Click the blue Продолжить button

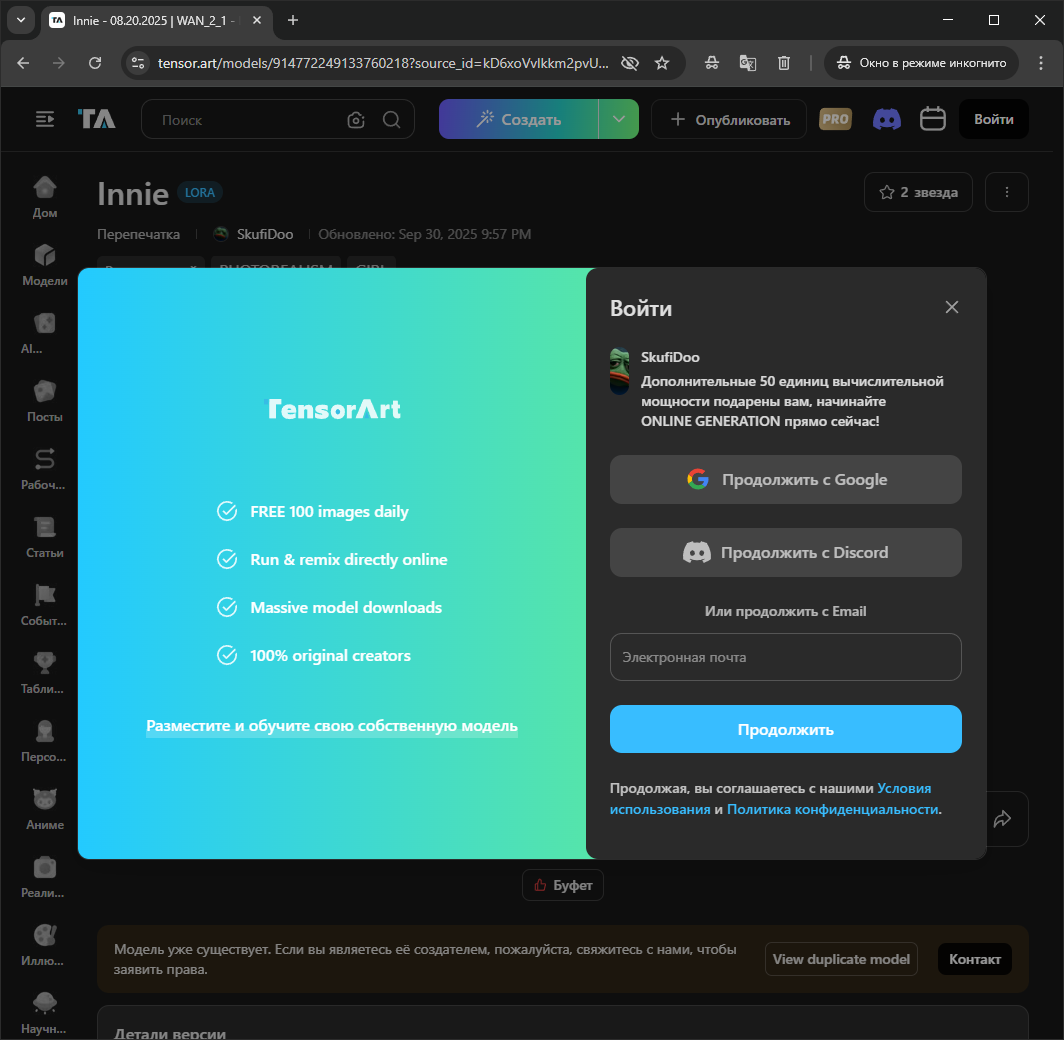[x=785, y=729]
